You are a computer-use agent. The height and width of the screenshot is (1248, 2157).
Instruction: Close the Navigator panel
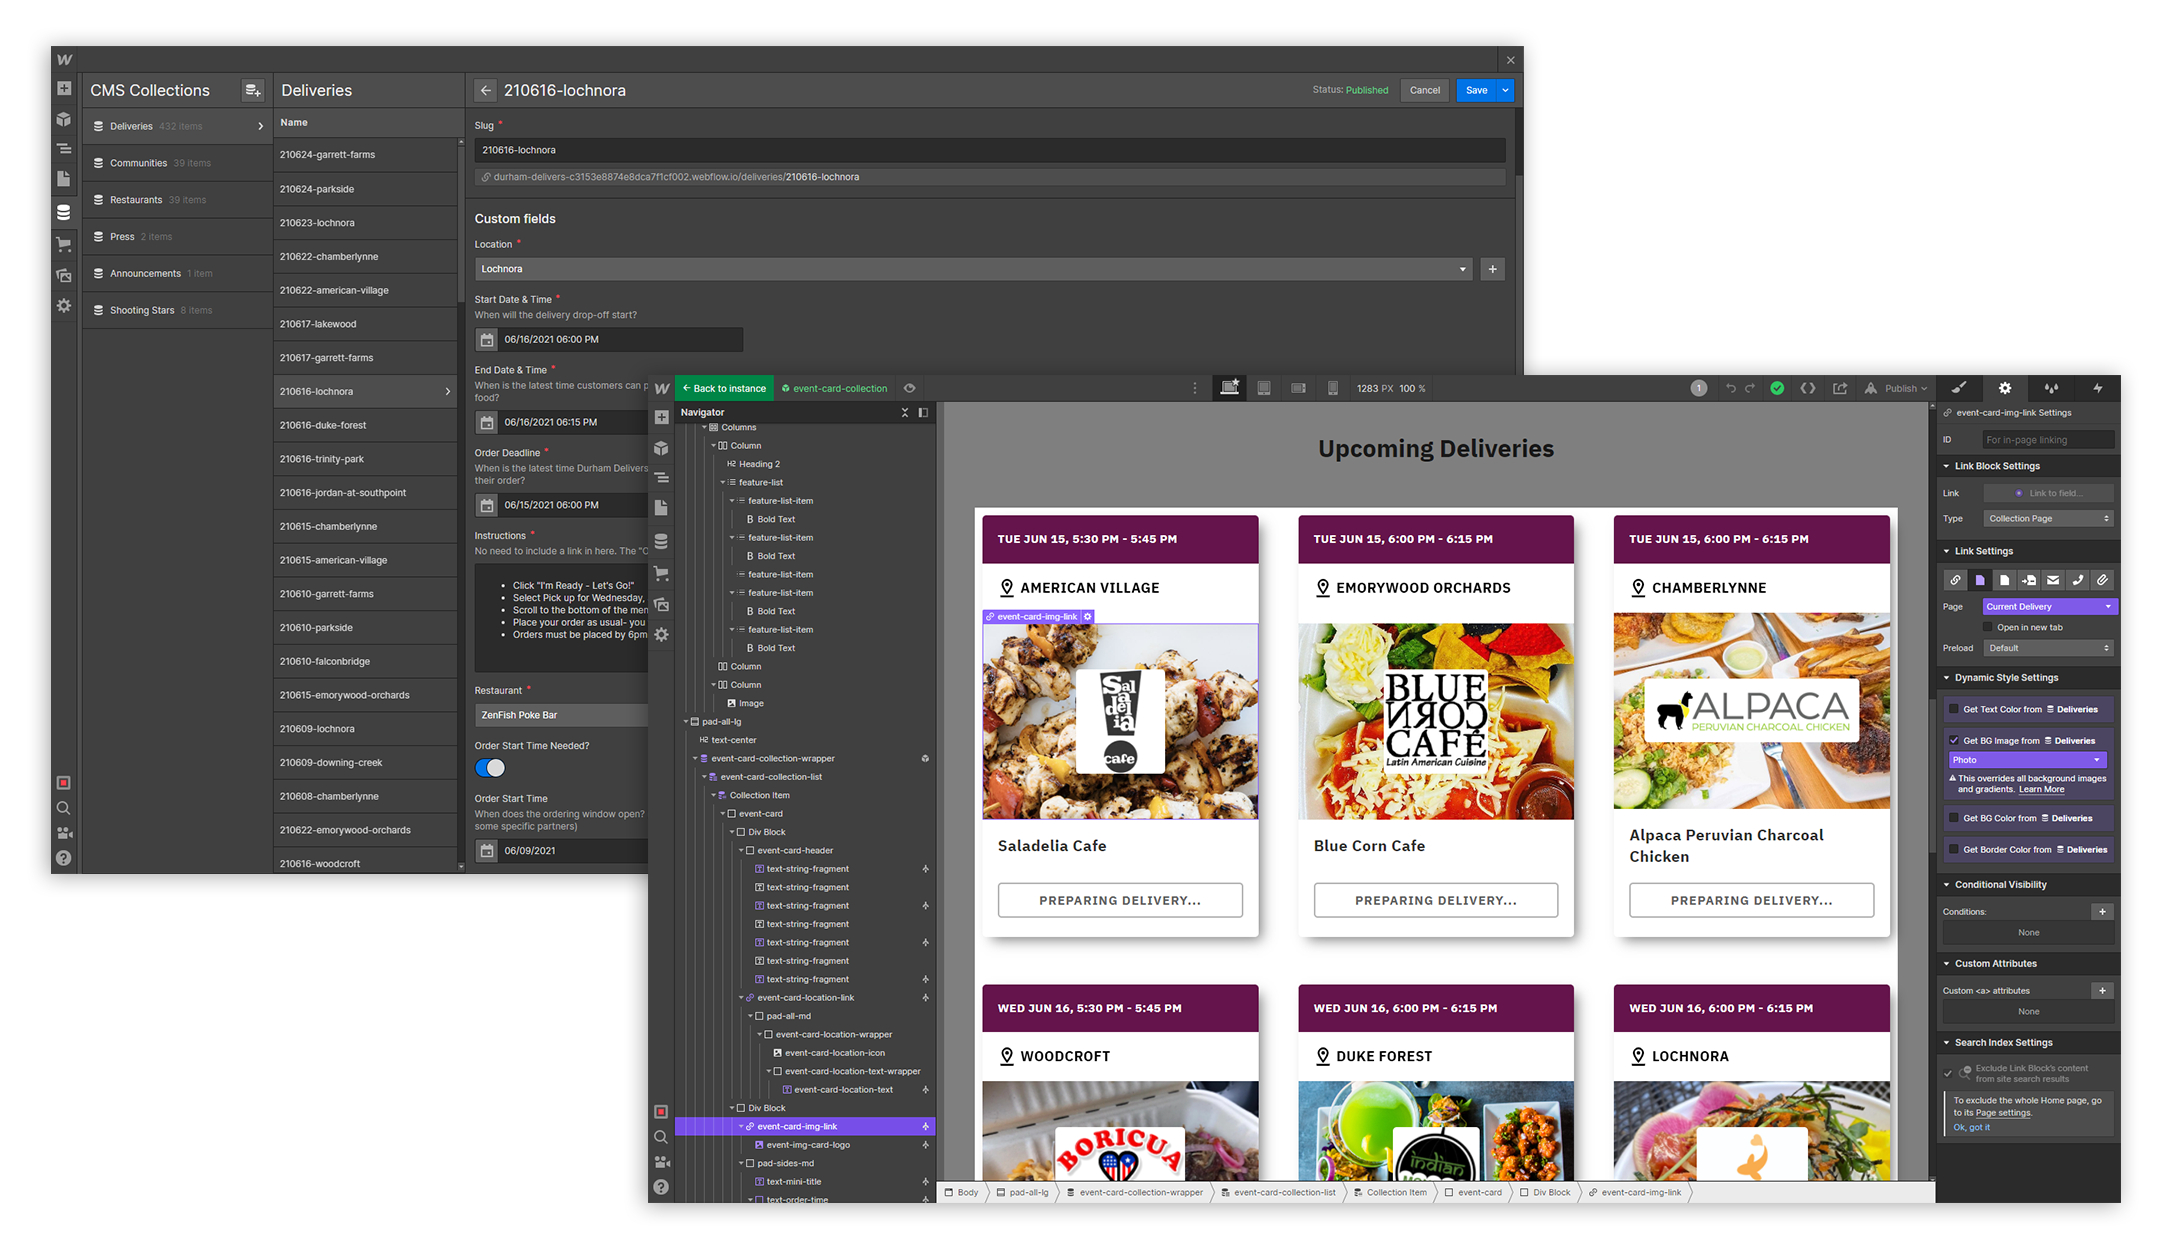coord(905,412)
